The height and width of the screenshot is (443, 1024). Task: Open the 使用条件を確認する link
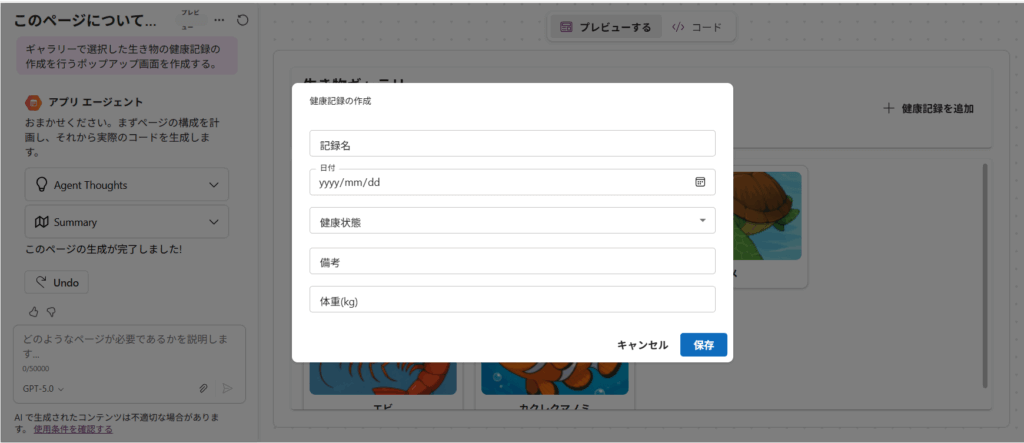(73, 429)
